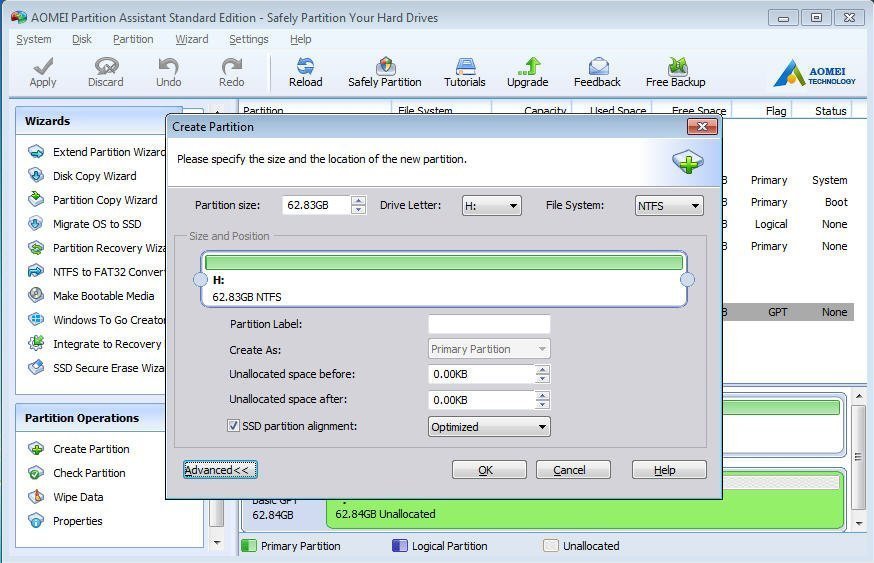Open the Optimized alignment dropdown
This screenshot has height=563, width=874.
pos(489,427)
